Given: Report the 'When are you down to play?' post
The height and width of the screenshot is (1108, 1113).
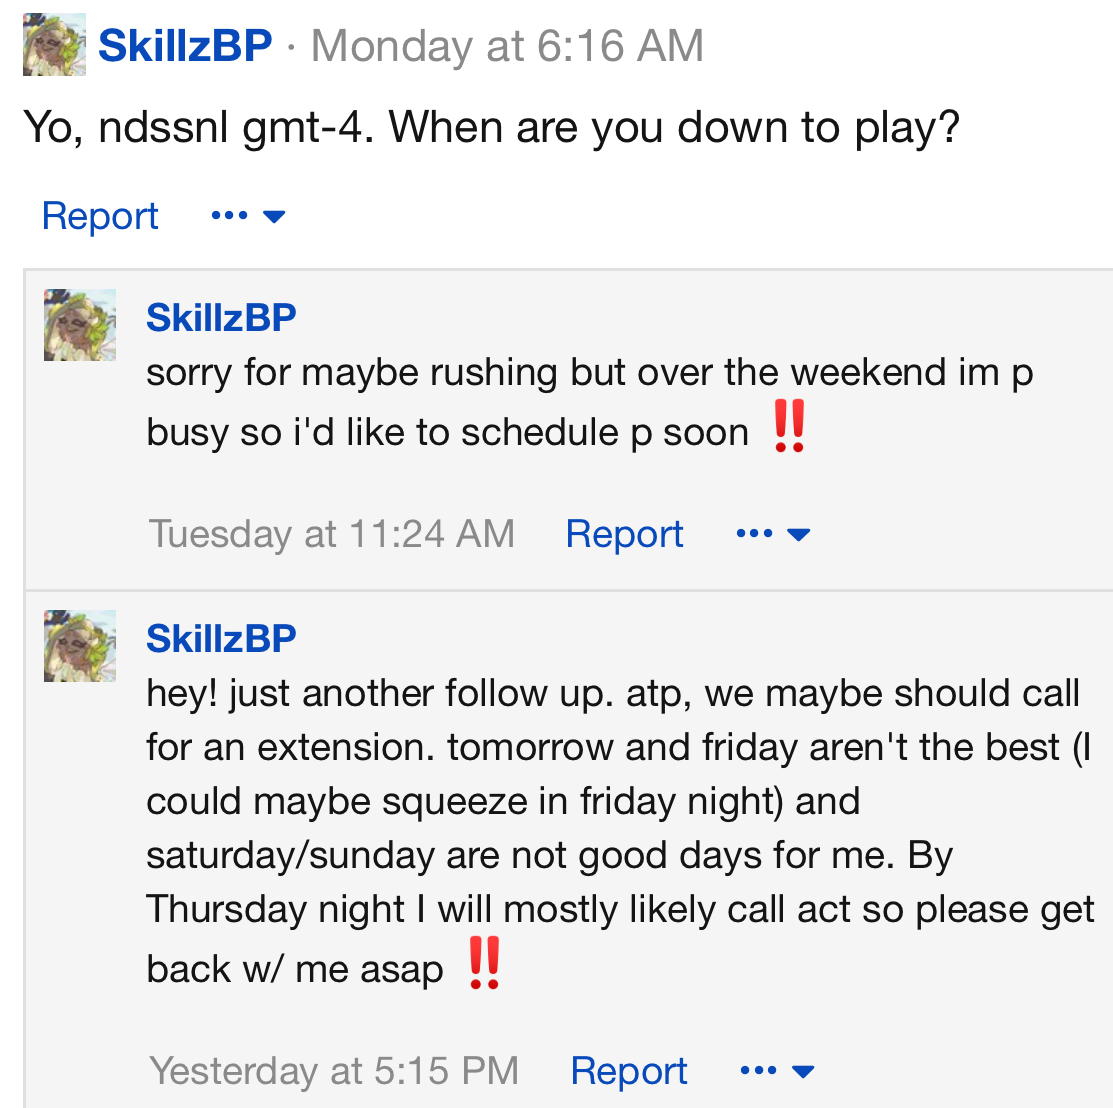Looking at the screenshot, I should [100, 215].
